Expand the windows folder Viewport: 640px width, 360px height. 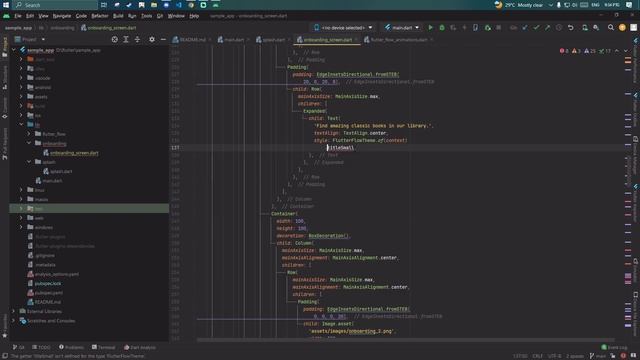pos(21,227)
